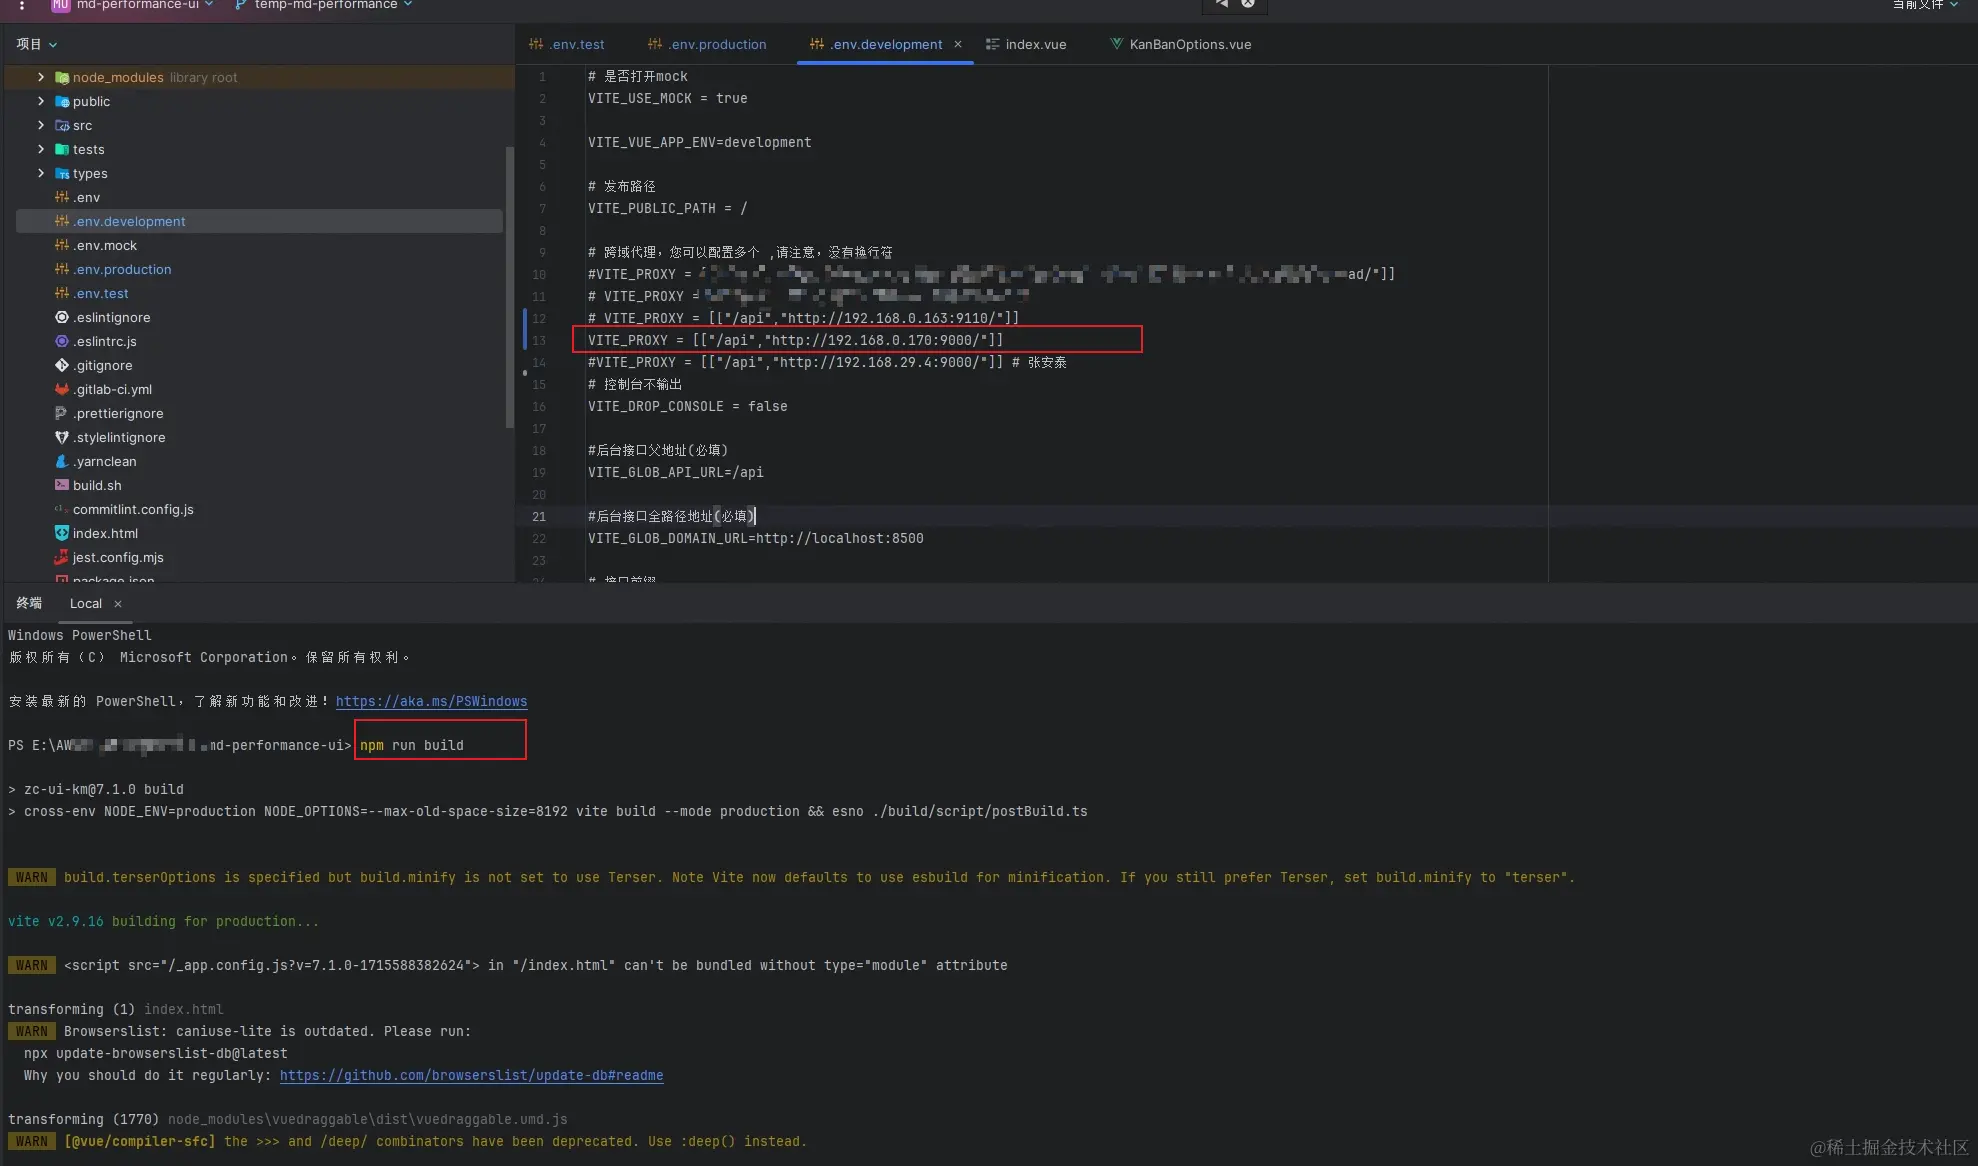Click the .yarnclean file icon
This screenshot has width=1978, height=1166.
click(x=62, y=461)
